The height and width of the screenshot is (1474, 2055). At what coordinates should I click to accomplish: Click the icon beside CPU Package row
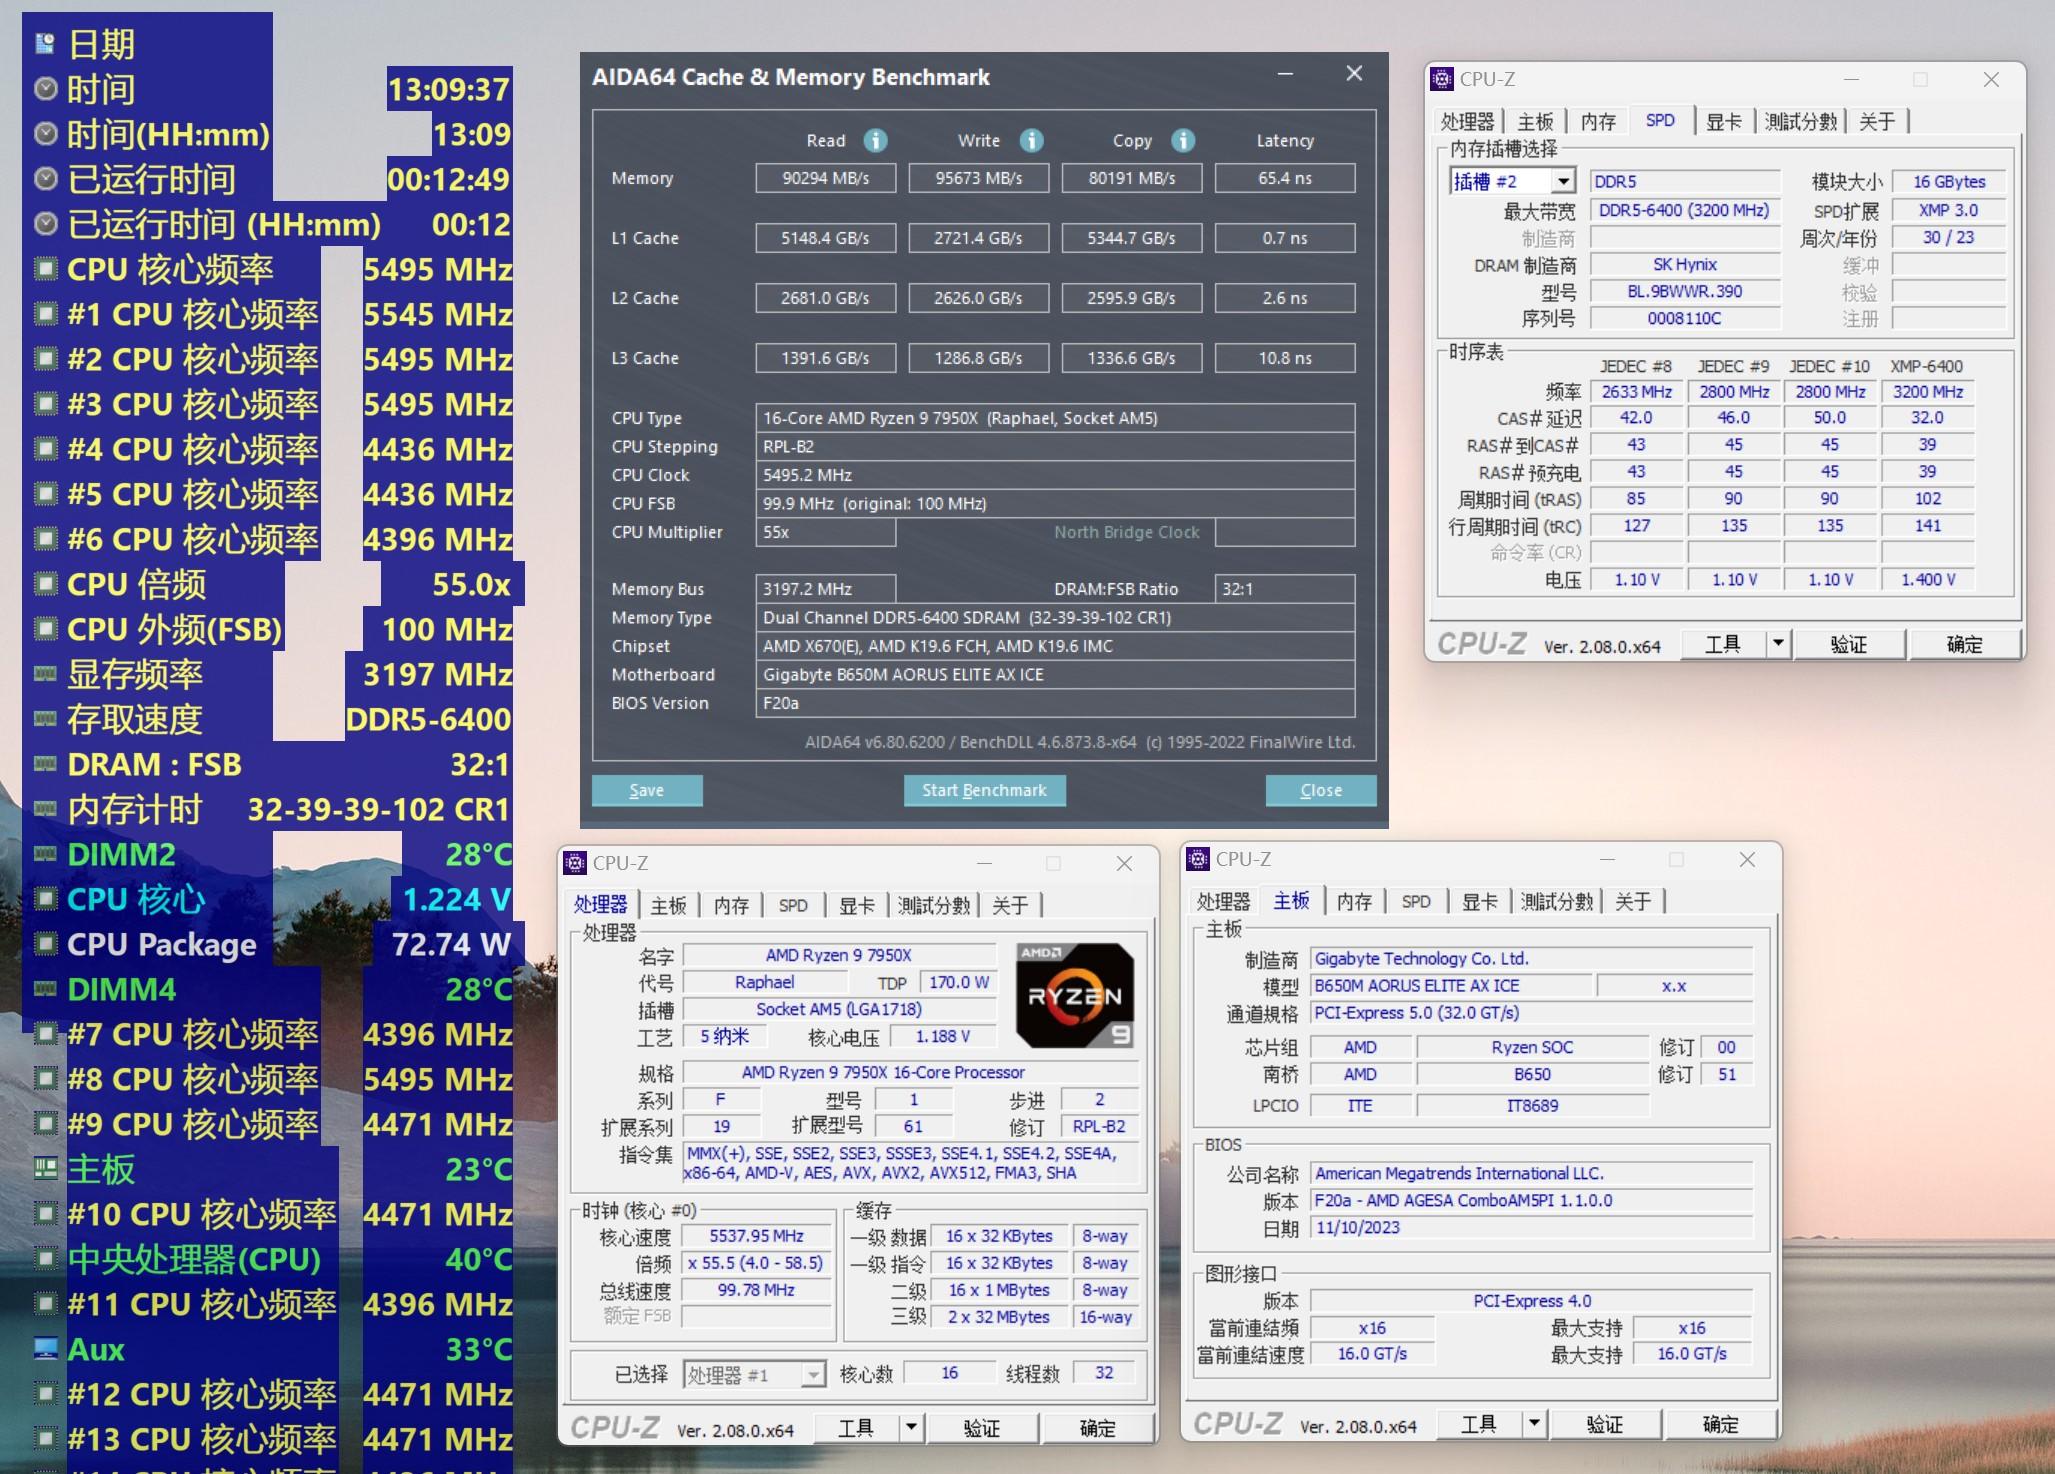click(x=45, y=944)
